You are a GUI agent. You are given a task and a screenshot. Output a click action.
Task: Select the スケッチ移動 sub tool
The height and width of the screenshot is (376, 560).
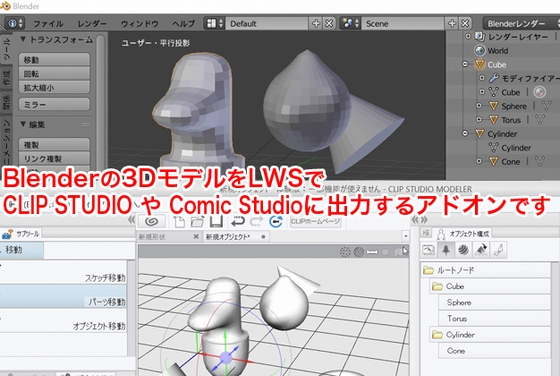63,272
